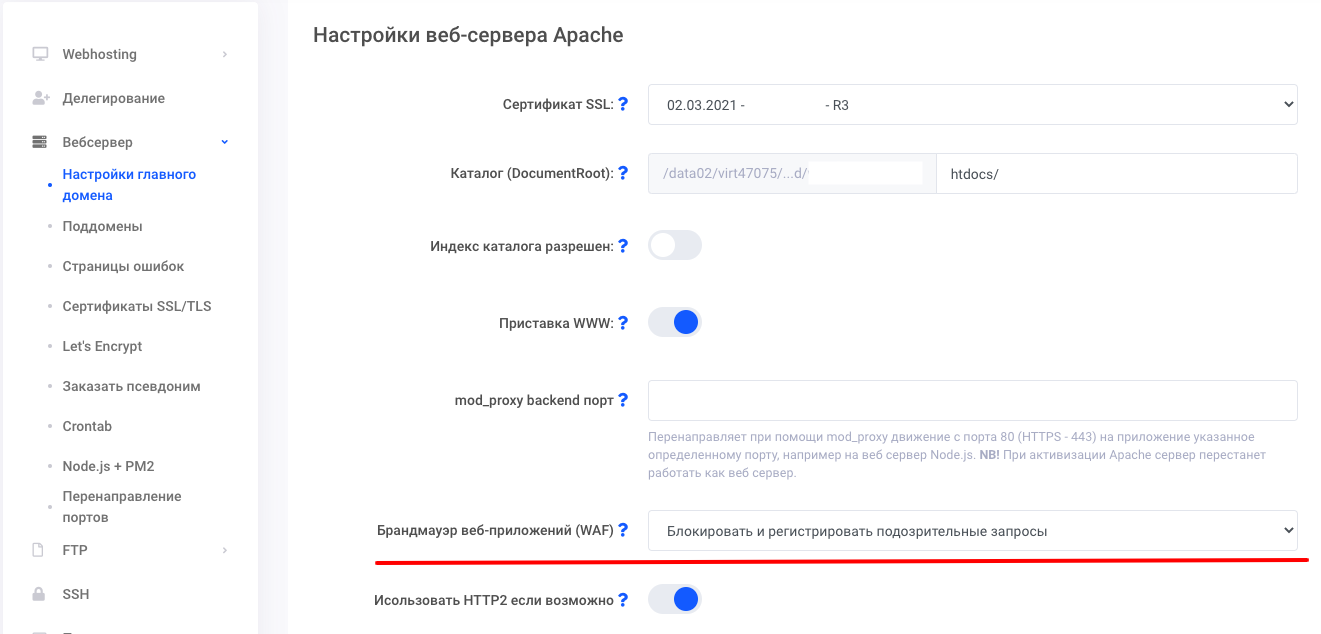Show help for Брандмауэр веб-приложений (WAF)
This screenshot has height=634, width=1321.
623,530
